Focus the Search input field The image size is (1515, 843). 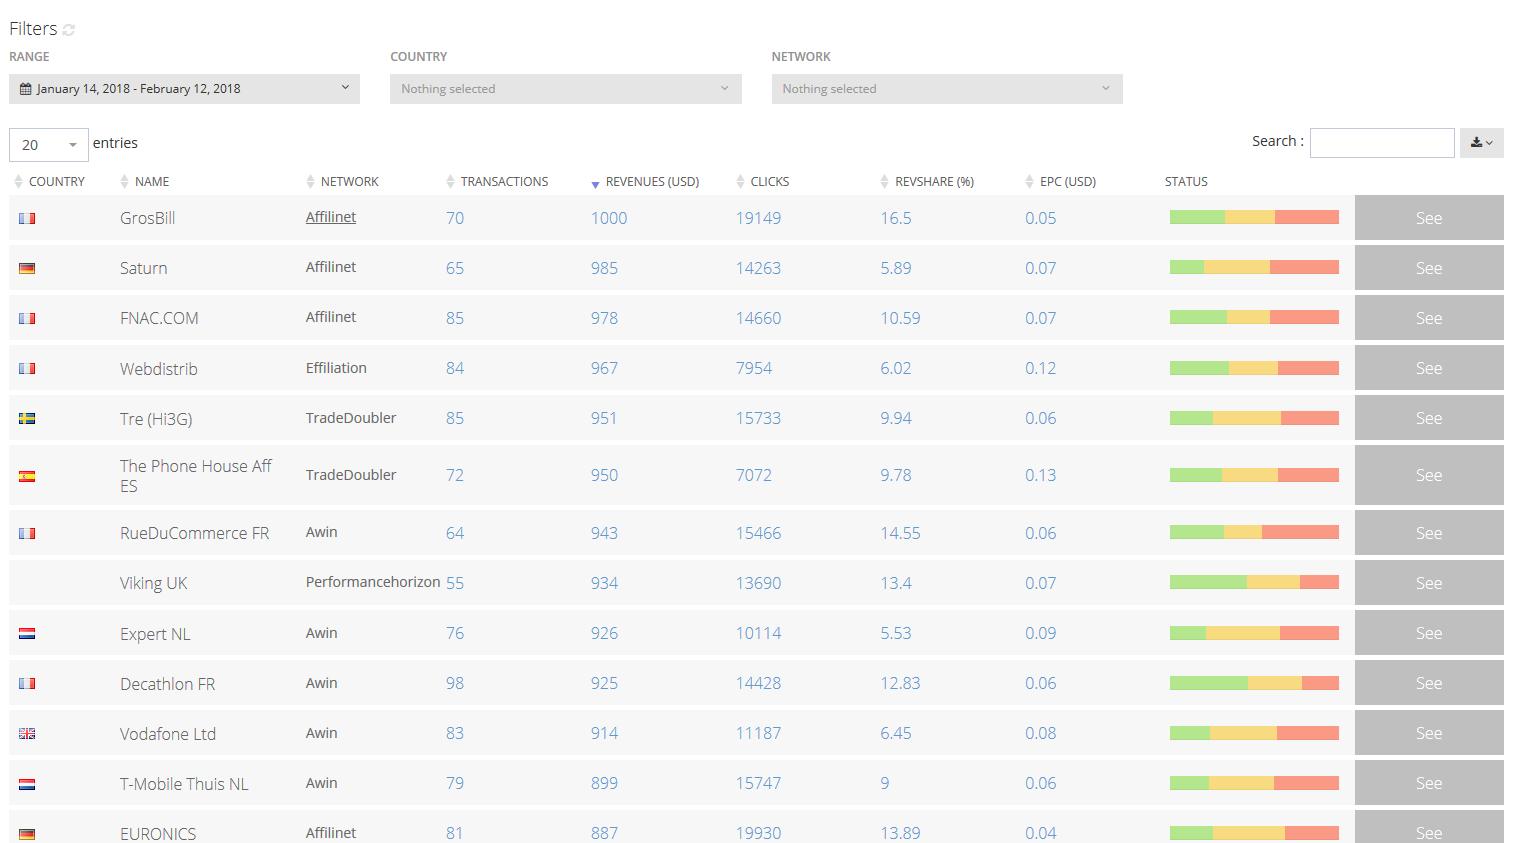(x=1381, y=143)
